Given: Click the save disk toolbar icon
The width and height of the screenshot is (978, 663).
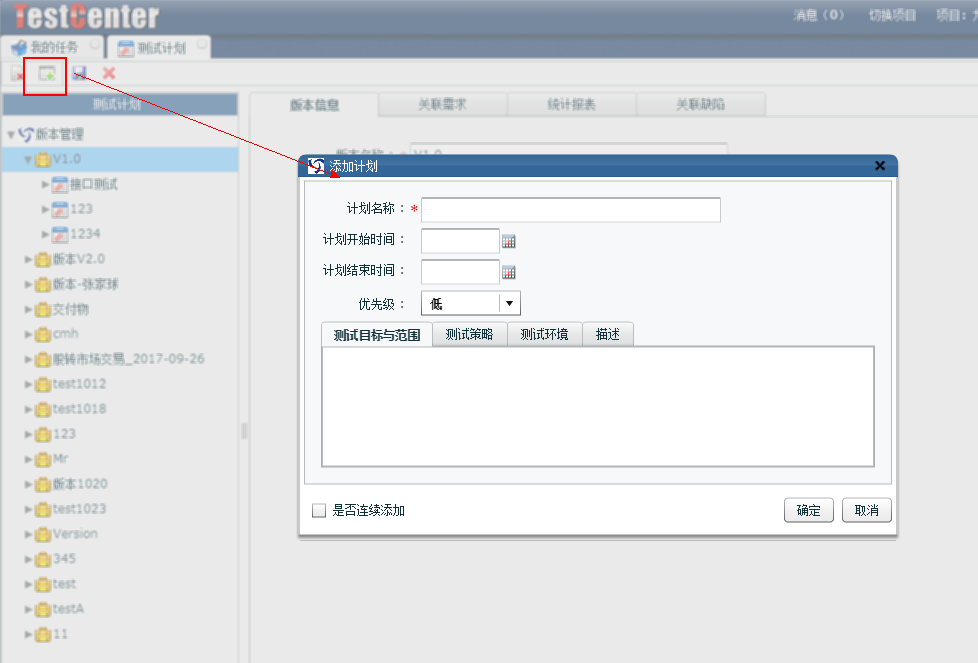Looking at the screenshot, I should 79,73.
